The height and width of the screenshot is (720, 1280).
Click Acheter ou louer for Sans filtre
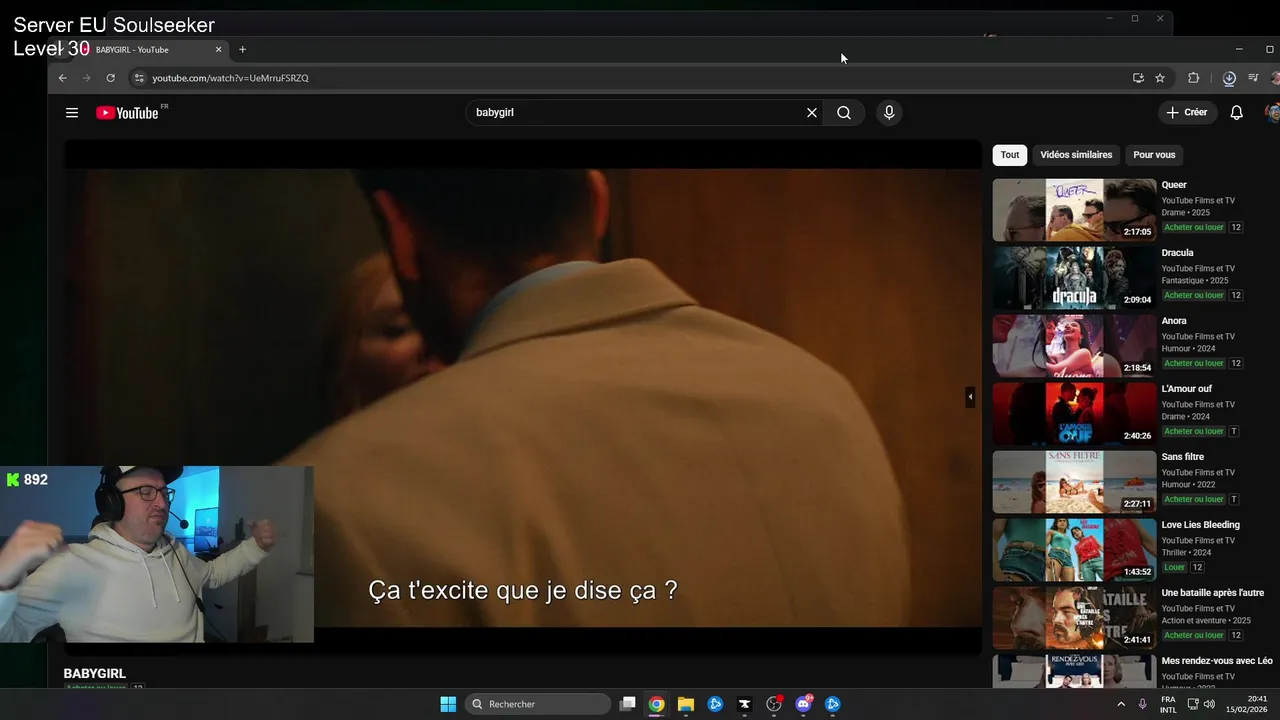coord(1194,500)
